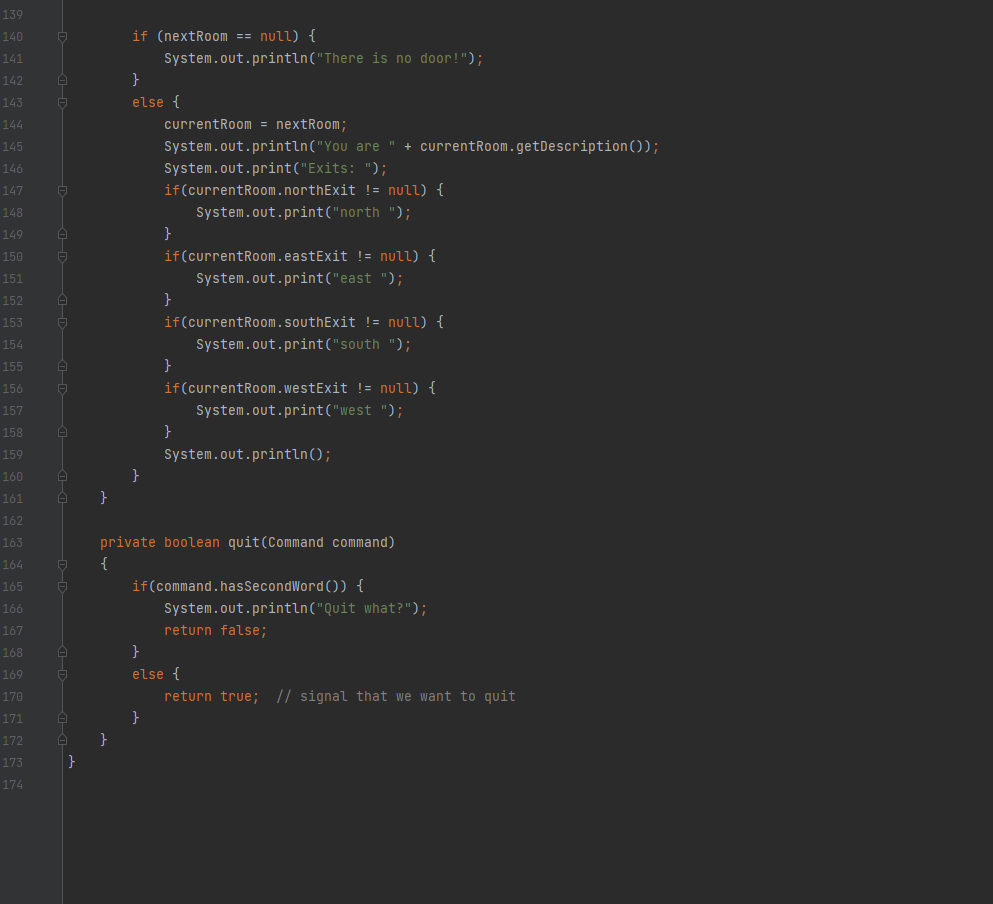
Task: Click the fold marker for the eastExit if statement
Action: click(x=62, y=256)
